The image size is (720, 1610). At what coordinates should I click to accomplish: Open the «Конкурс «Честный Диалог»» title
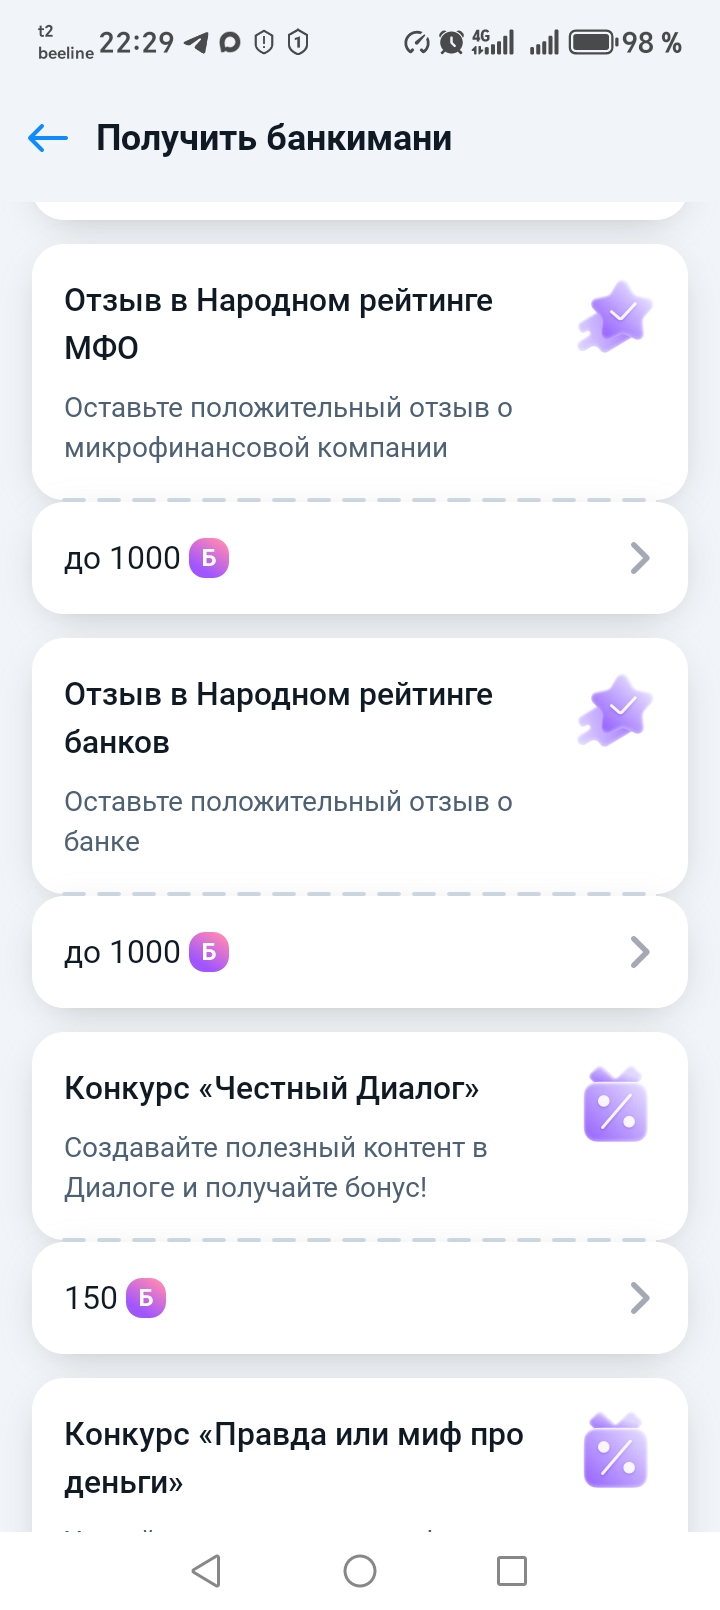pos(272,1088)
